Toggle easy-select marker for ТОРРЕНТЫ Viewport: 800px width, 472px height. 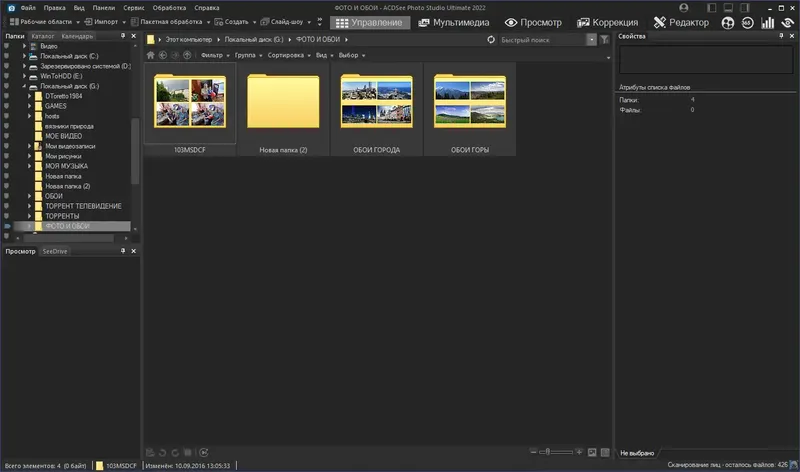click(6, 216)
